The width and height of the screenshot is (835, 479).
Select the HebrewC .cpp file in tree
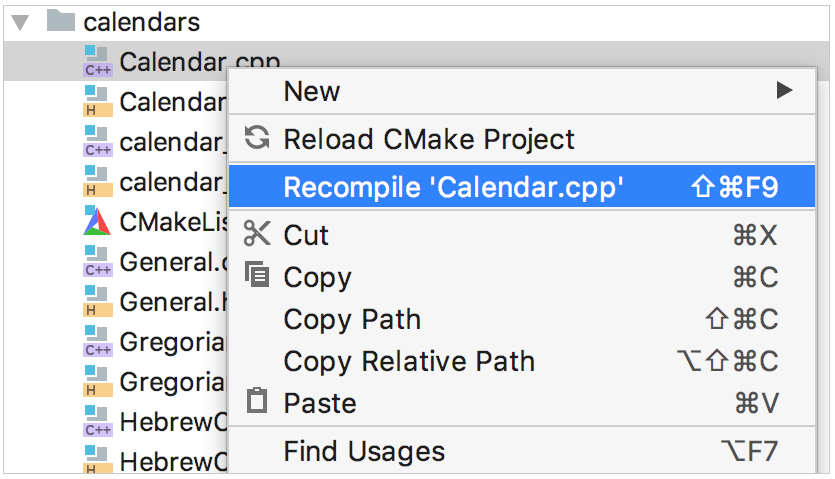[155, 421]
